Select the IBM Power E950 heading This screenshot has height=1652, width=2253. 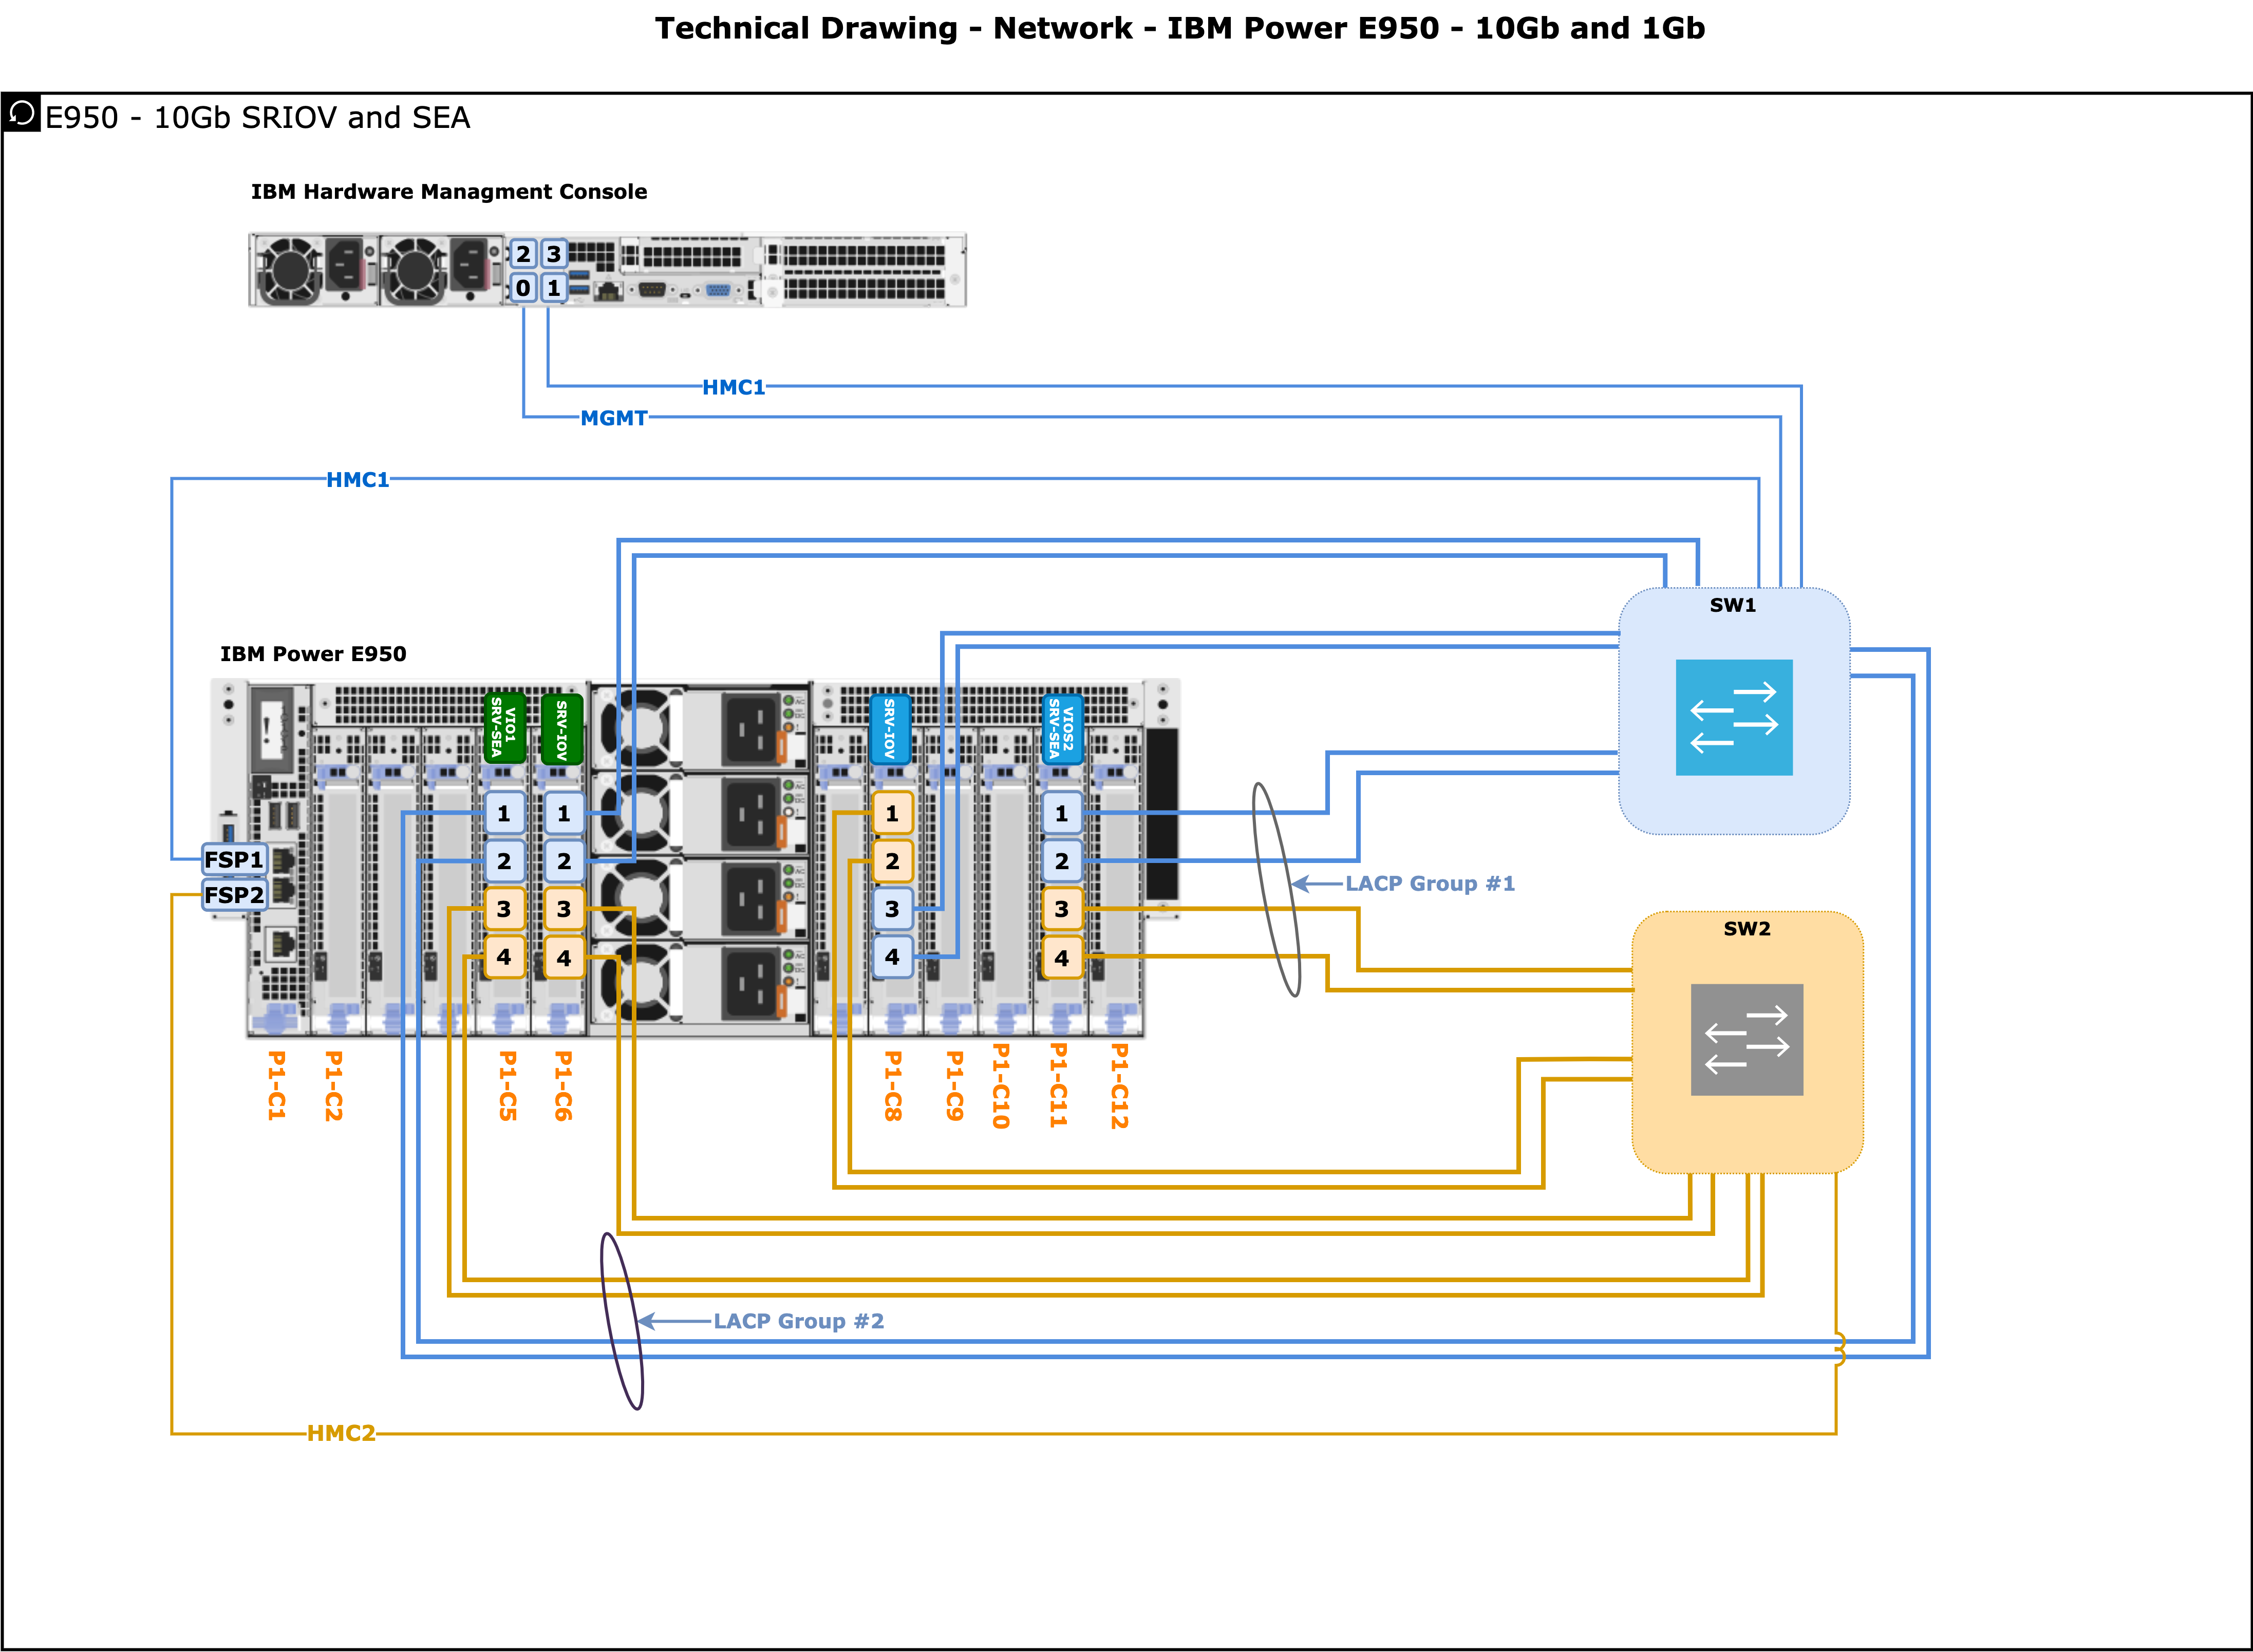point(313,654)
